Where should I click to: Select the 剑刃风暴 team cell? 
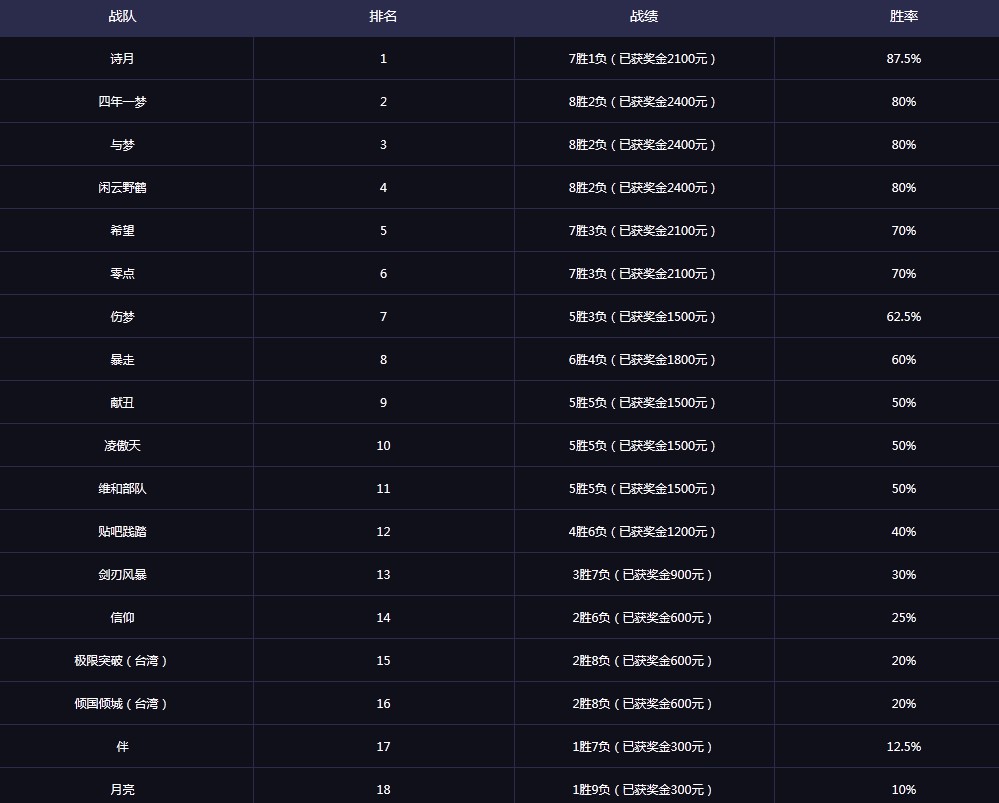(x=122, y=574)
